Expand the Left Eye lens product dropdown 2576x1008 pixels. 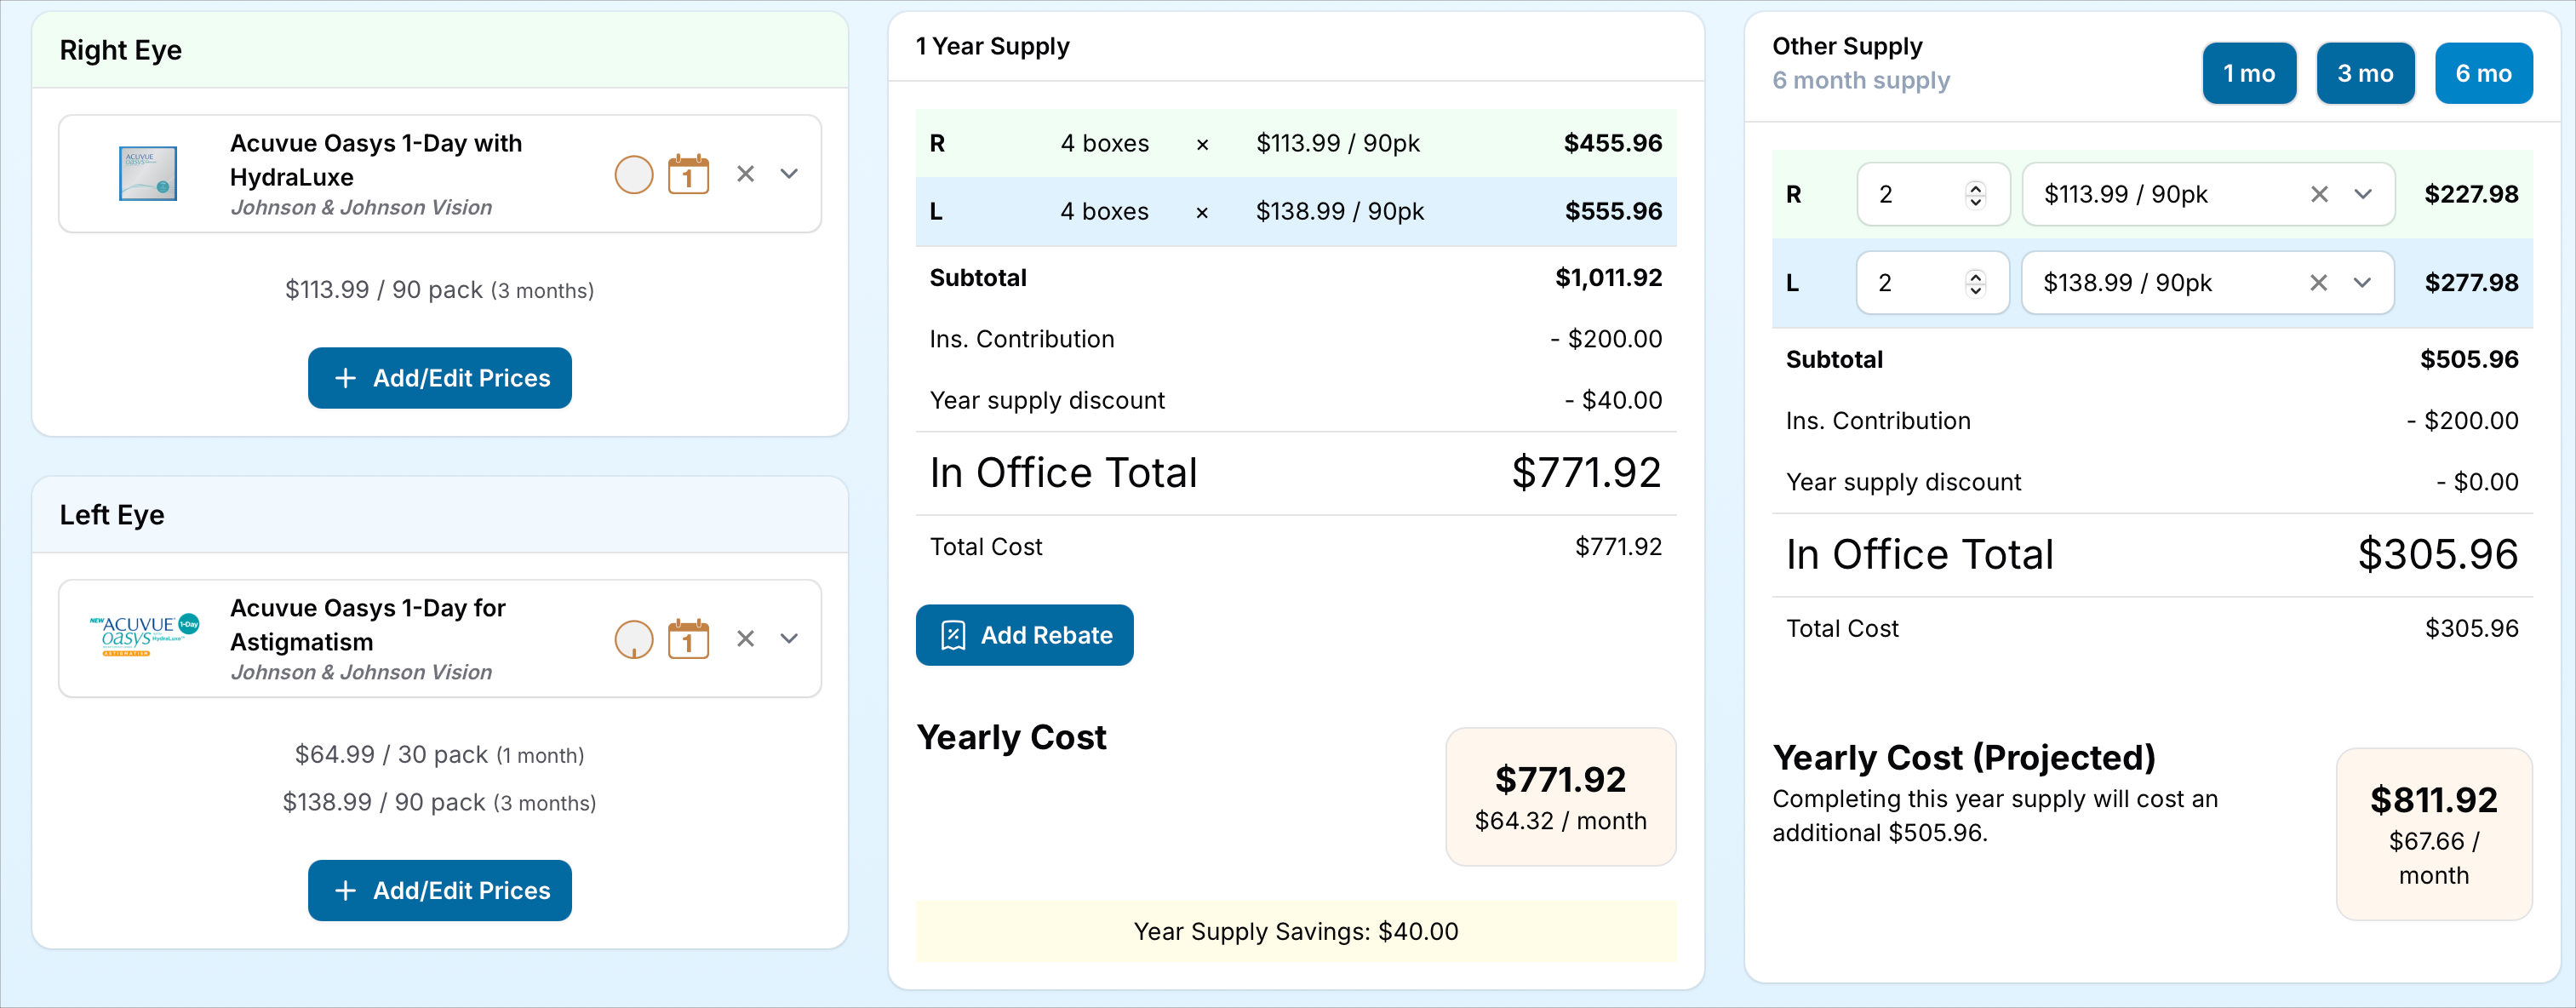tap(789, 639)
